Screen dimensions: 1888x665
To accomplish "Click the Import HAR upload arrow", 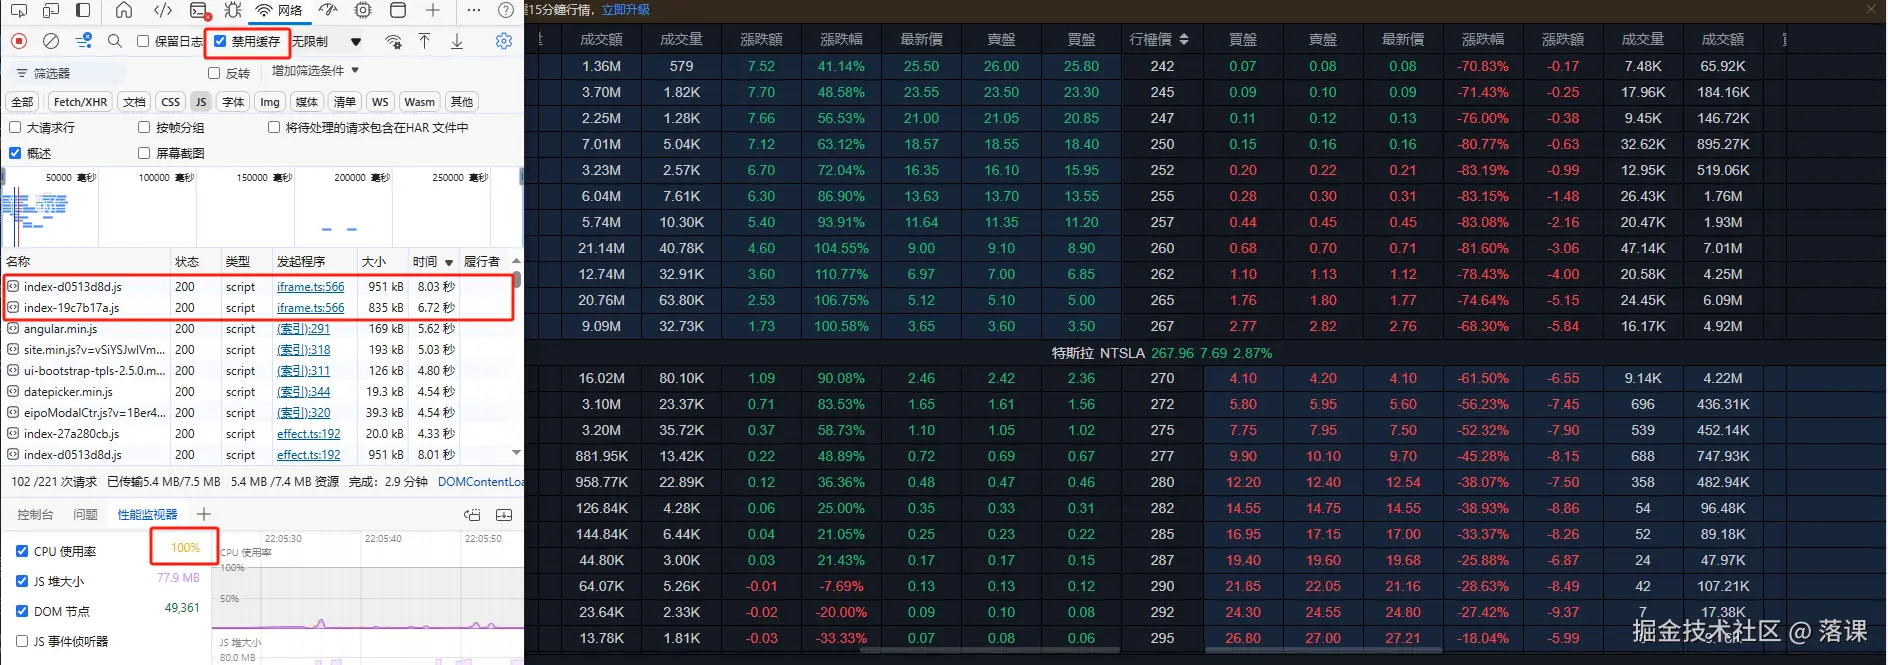I will point(424,41).
